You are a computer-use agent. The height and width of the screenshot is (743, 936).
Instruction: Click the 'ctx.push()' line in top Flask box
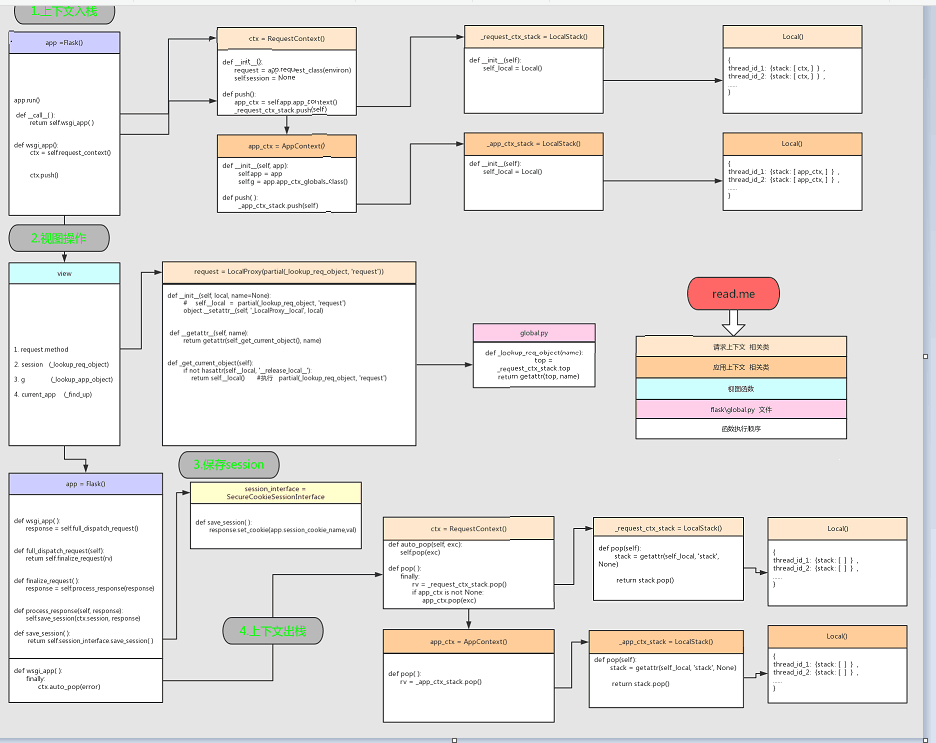pos(44,175)
